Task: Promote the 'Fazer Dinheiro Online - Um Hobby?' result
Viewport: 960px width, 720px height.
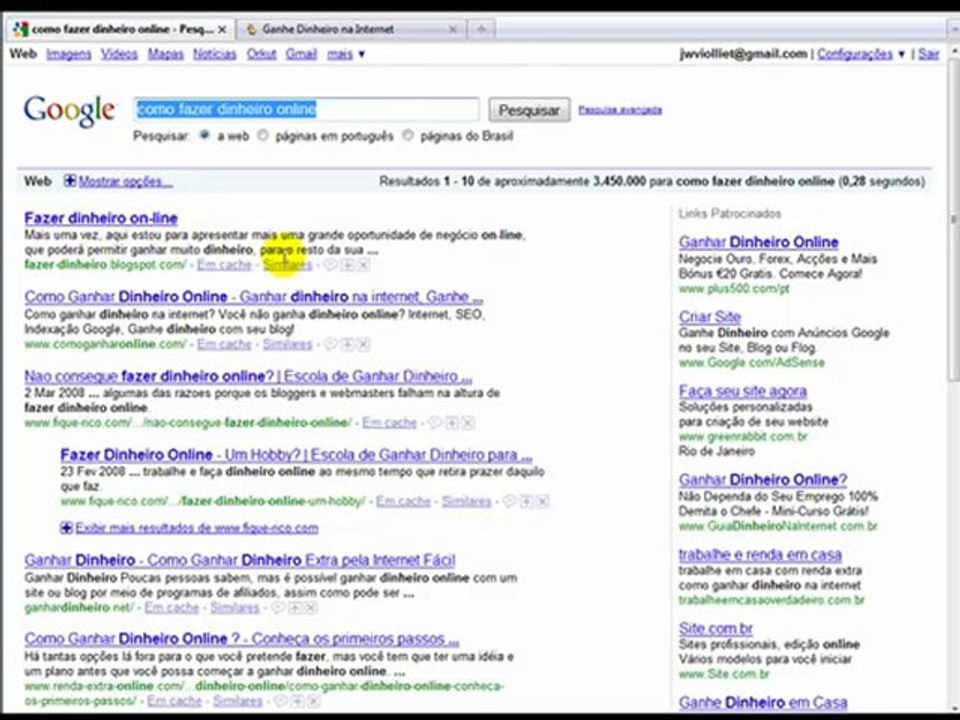Action: (527, 501)
